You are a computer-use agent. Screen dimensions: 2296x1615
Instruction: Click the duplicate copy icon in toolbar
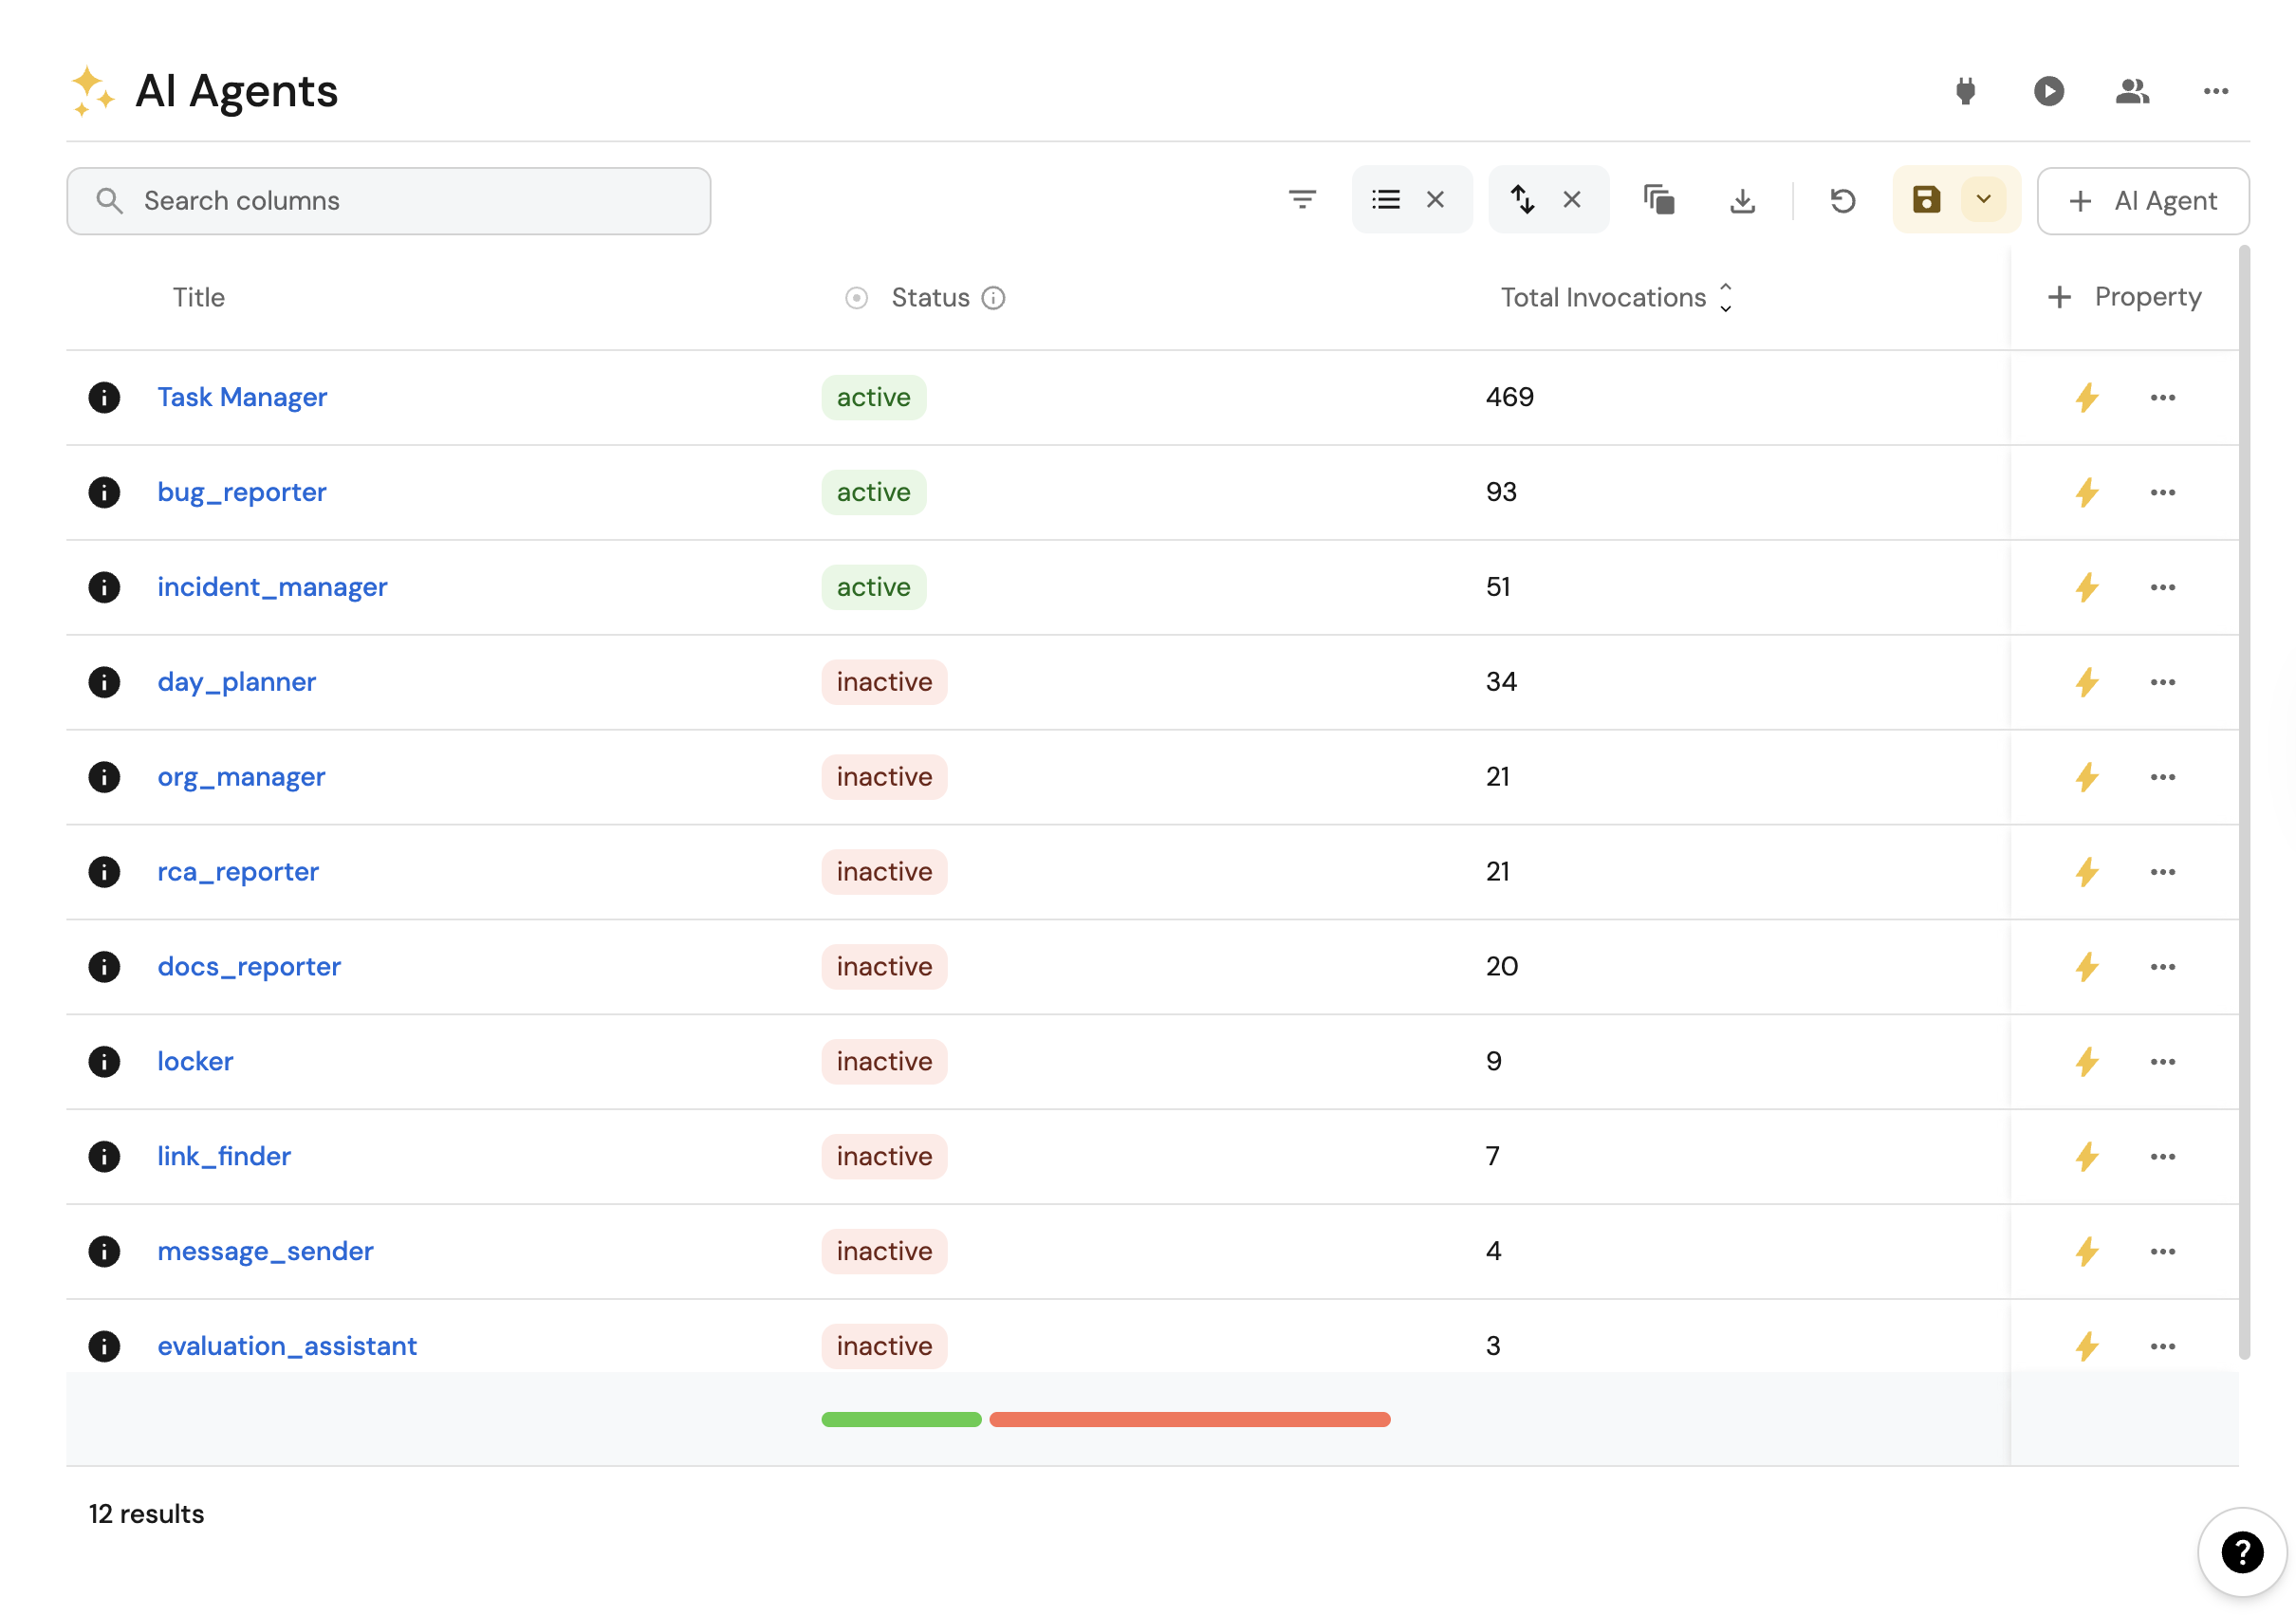point(1658,200)
